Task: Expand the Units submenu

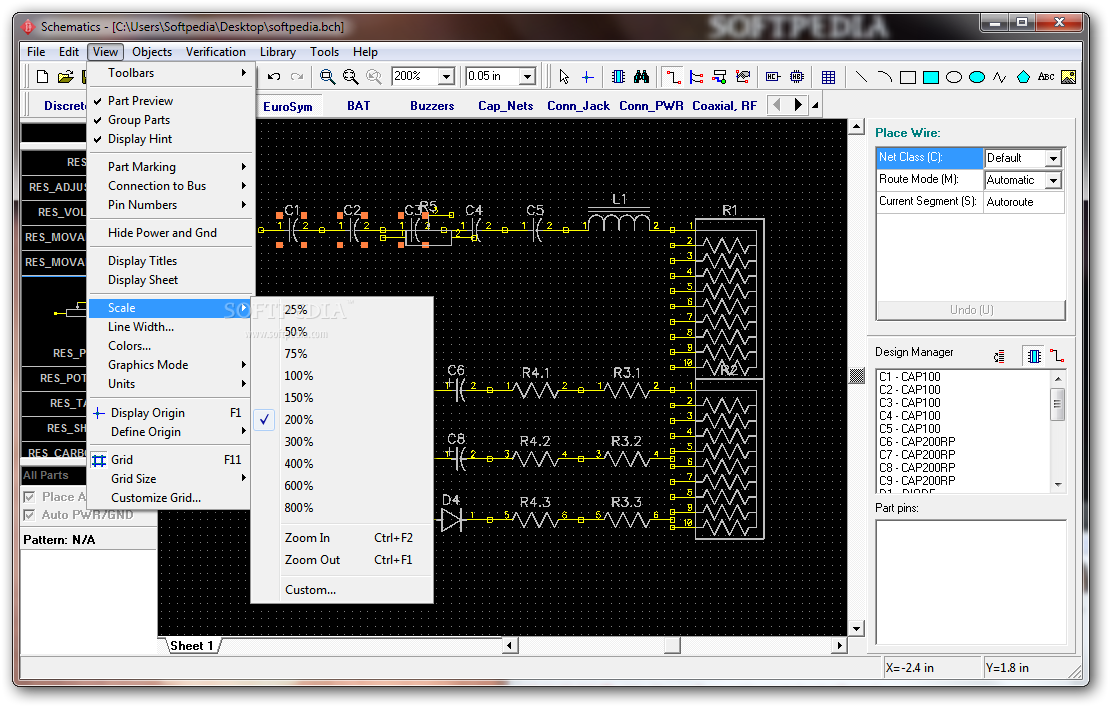Action: pos(170,384)
